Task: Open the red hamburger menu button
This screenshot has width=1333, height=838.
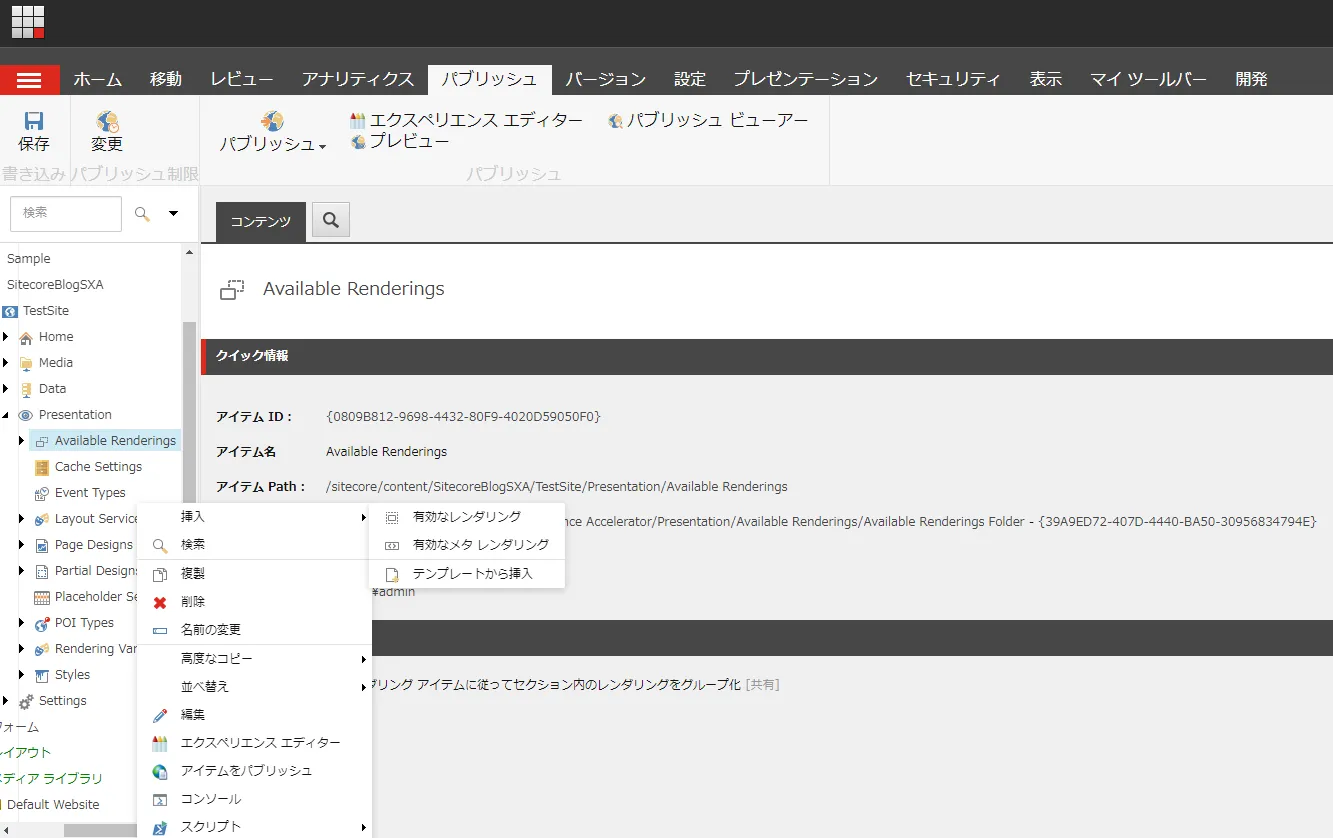Action: click(30, 80)
